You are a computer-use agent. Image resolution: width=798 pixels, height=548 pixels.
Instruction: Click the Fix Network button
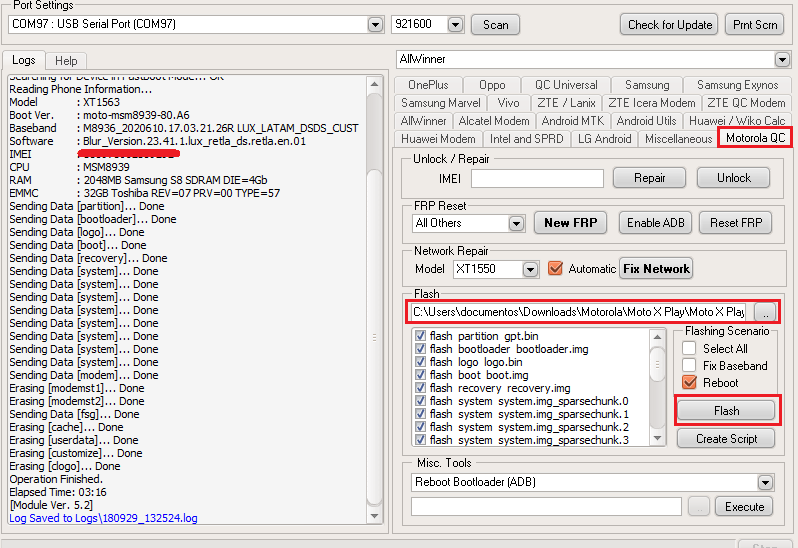656,269
